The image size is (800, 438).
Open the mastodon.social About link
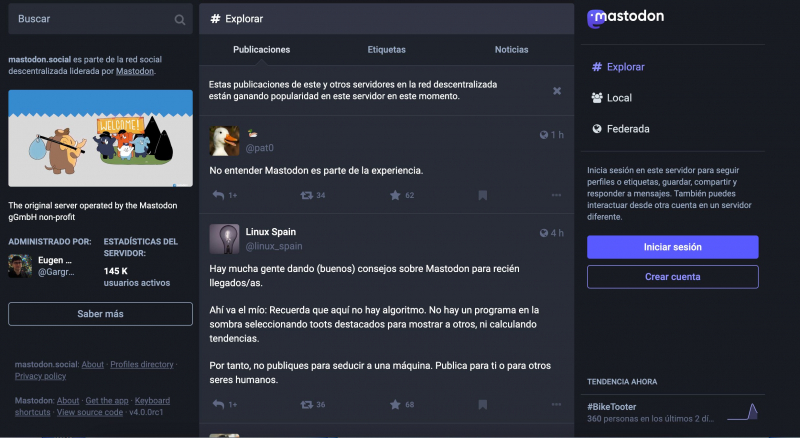point(92,364)
